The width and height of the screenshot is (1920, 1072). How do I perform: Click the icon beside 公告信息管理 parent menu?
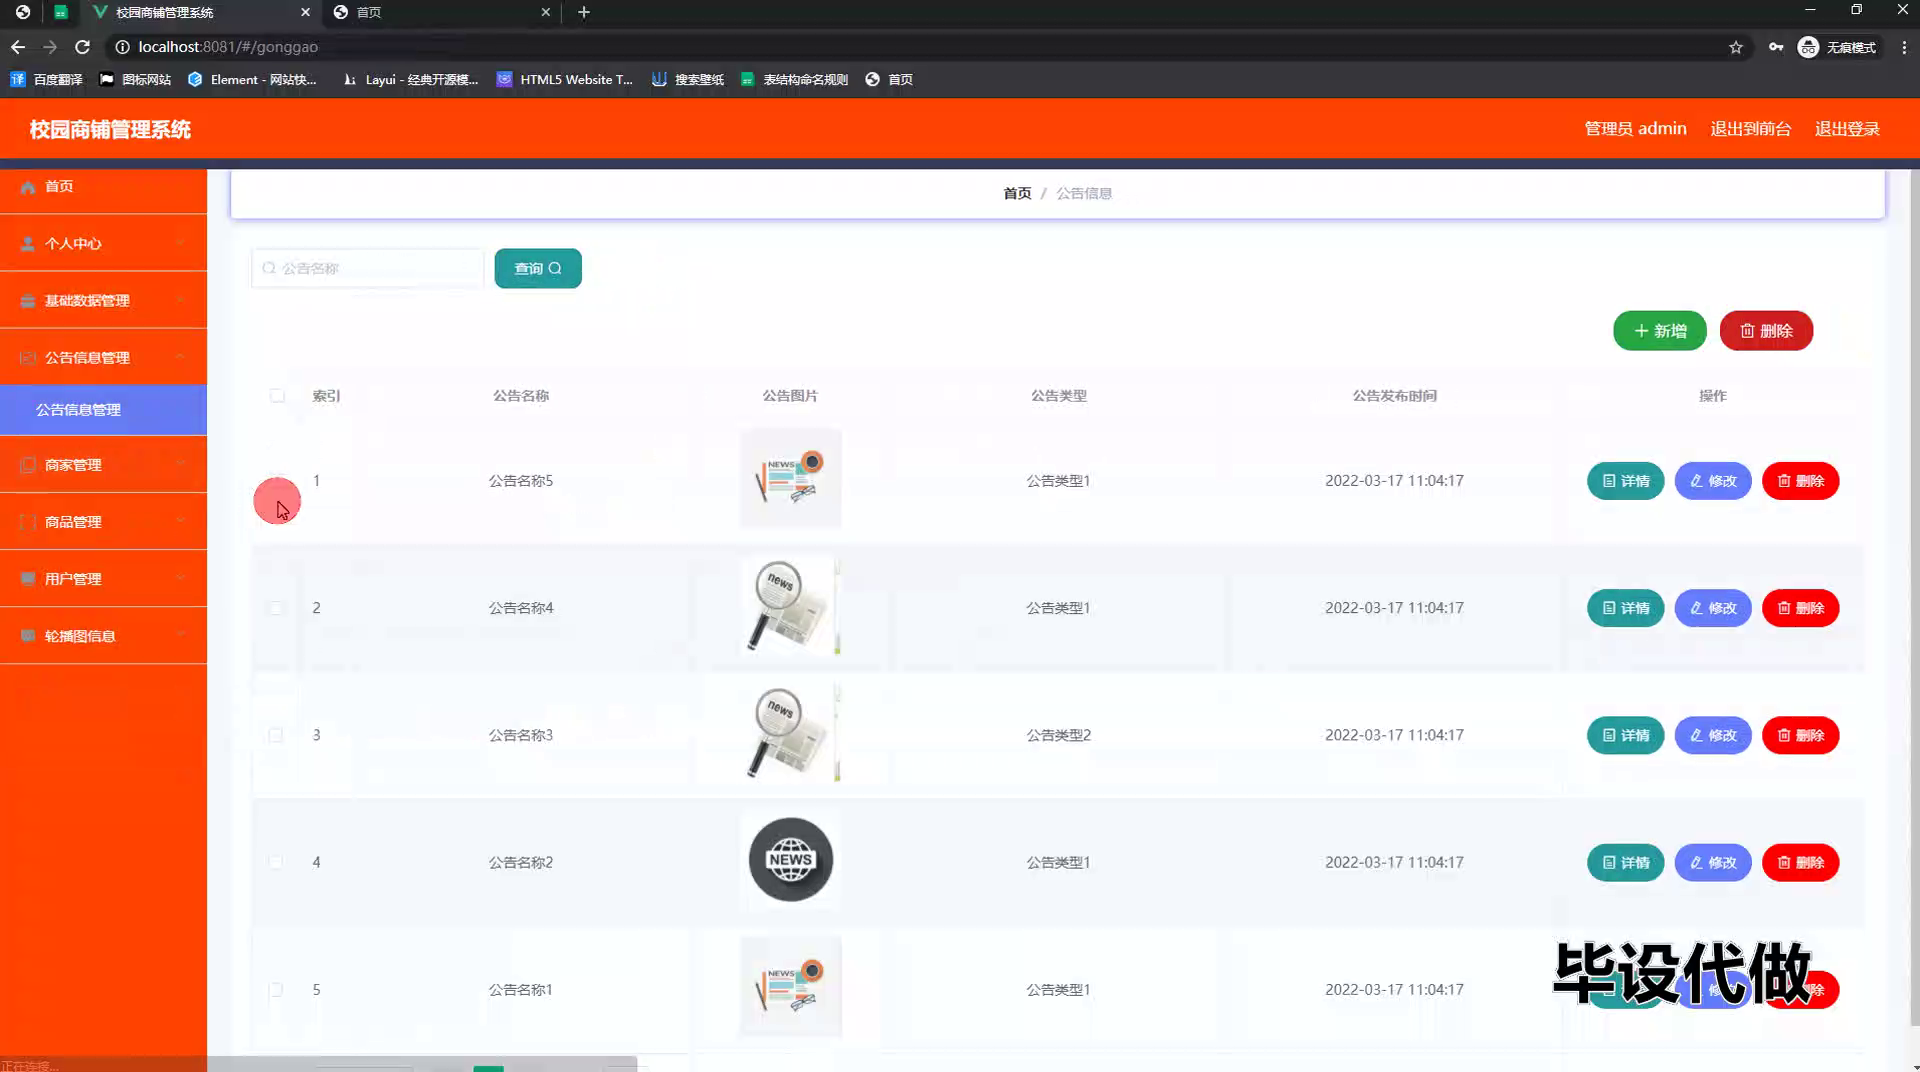[28, 358]
